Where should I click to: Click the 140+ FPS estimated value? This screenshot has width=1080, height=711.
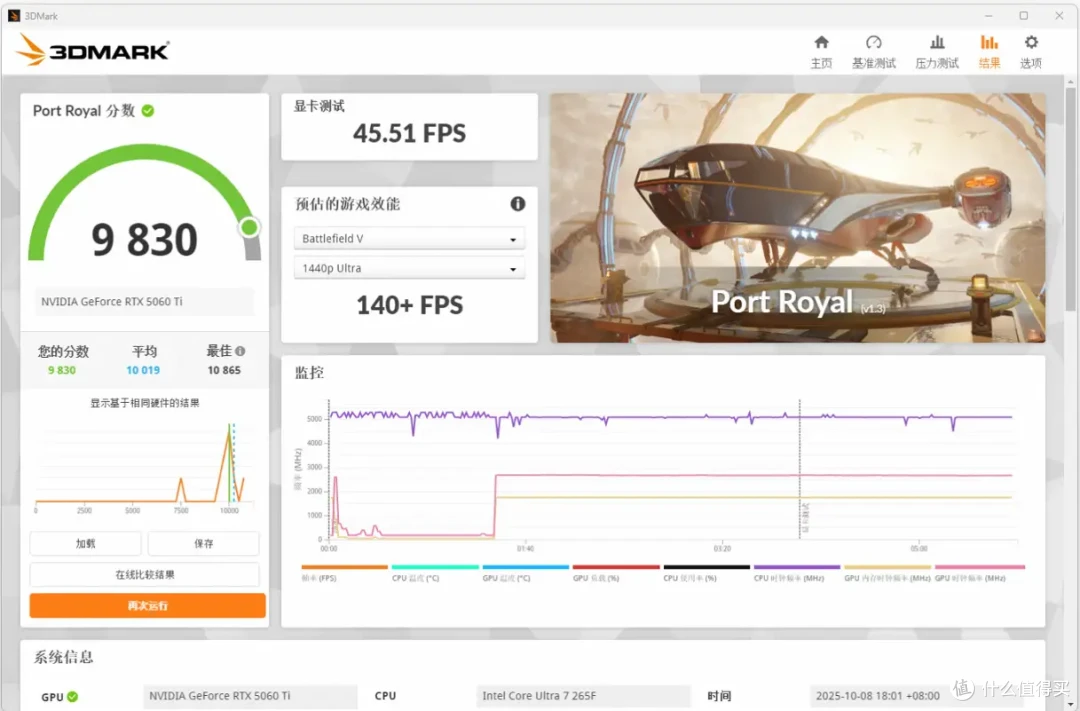pos(409,305)
